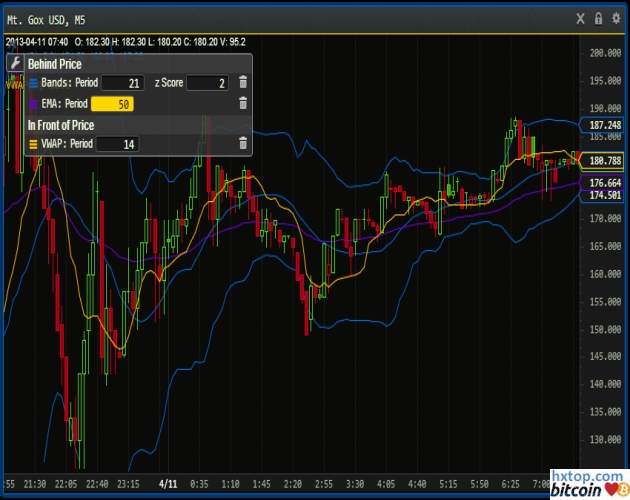Click the bitcoin heart logo watermark
The width and height of the screenshot is (630, 500).
click(590, 490)
